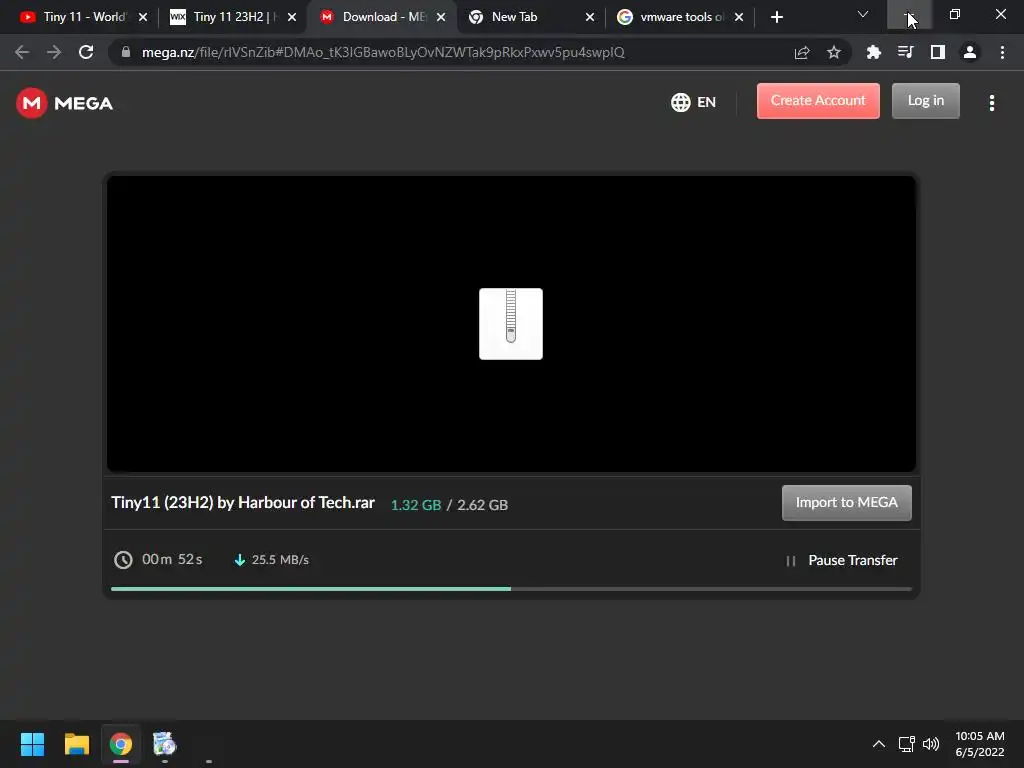The image size is (1024, 768).
Task: Click the Log in button
Action: point(925,101)
